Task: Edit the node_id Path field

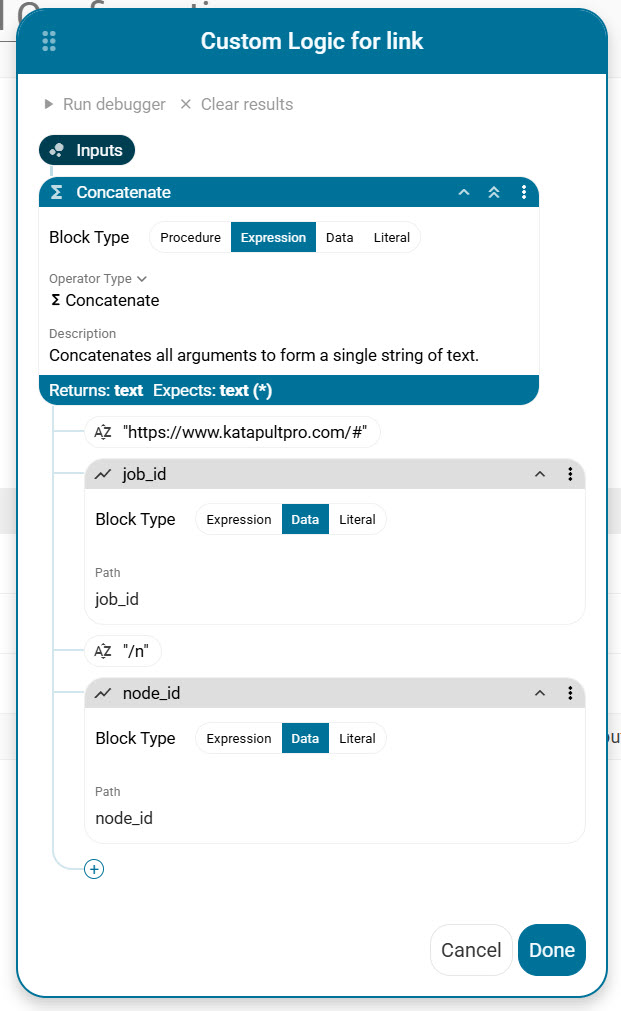Action: (x=124, y=818)
